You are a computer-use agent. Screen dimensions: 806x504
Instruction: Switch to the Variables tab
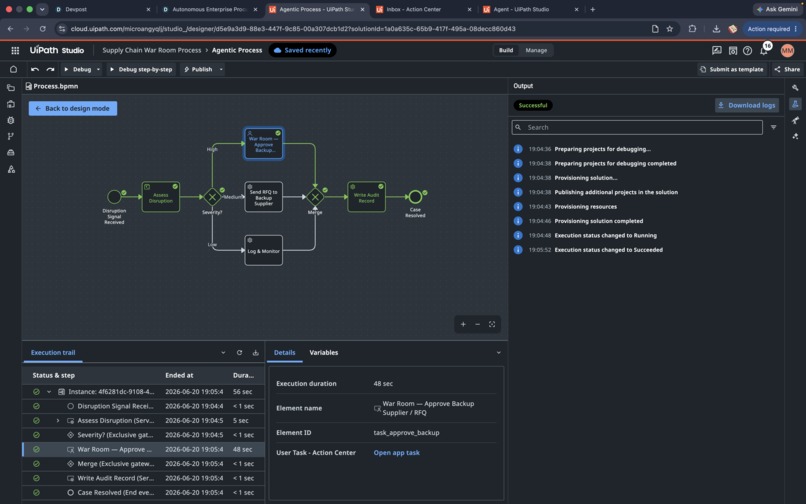[x=324, y=353]
